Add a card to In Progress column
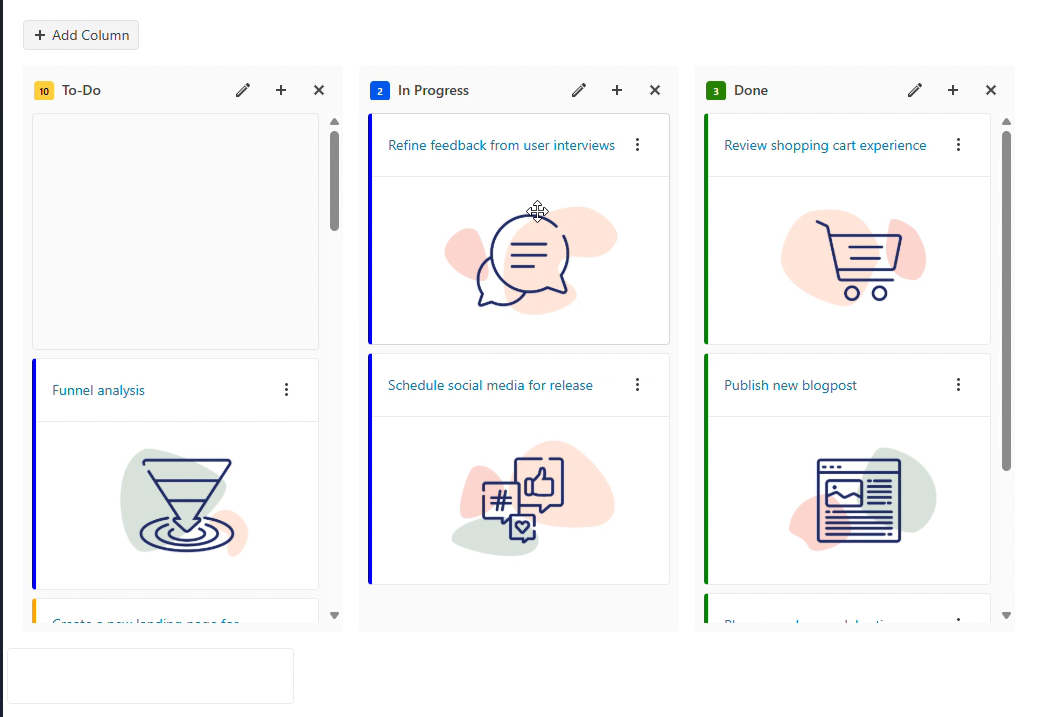Screen dimensions: 1051x717 pyautogui.click(x=617, y=90)
